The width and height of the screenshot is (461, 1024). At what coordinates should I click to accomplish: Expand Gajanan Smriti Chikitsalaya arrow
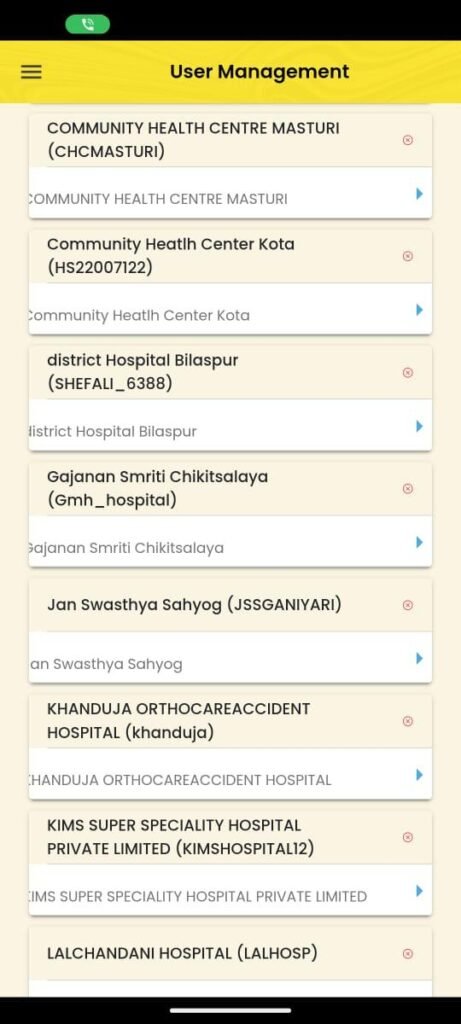[x=419, y=542]
